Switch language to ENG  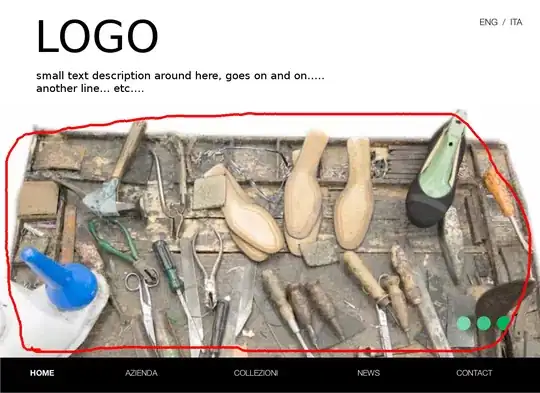[x=488, y=22]
